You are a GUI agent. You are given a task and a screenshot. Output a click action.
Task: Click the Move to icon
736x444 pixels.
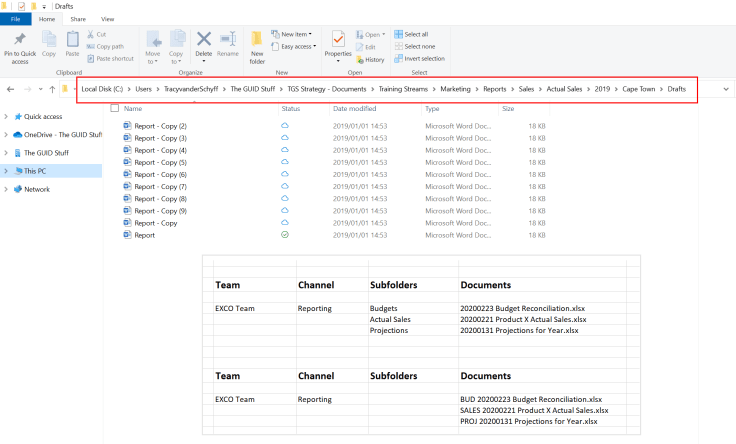[x=153, y=41]
